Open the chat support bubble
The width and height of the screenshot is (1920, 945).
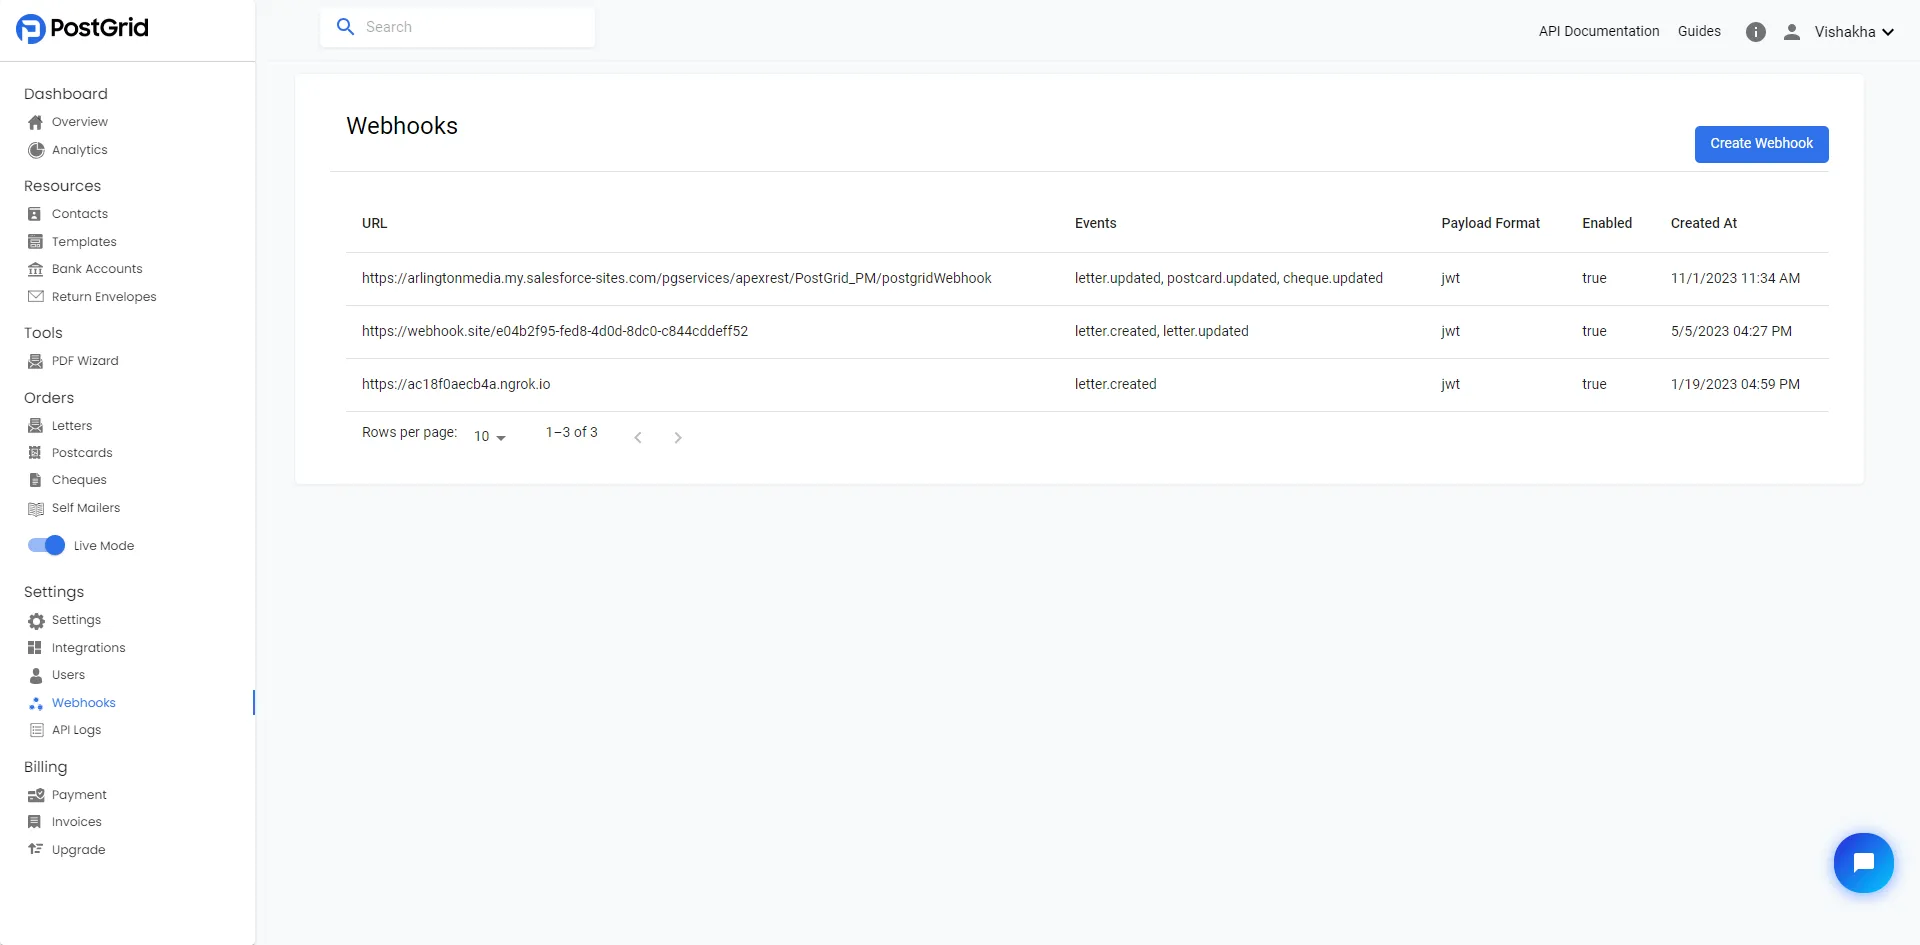pos(1864,862)
